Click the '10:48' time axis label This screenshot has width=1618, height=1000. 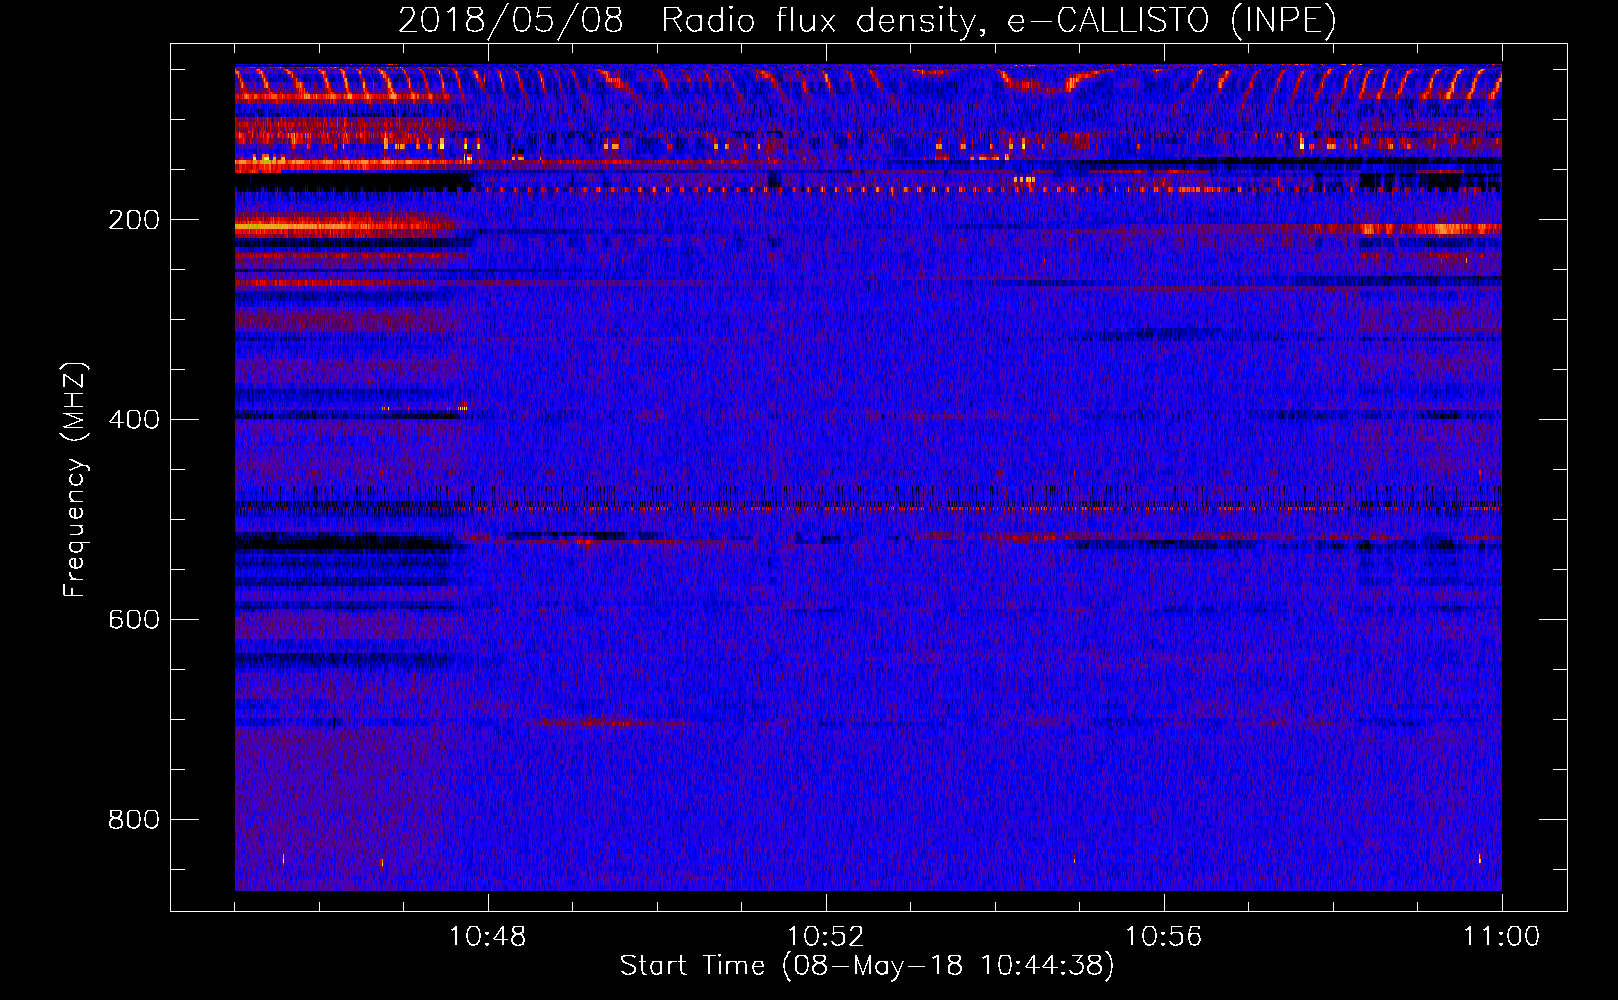coord(487,936)
